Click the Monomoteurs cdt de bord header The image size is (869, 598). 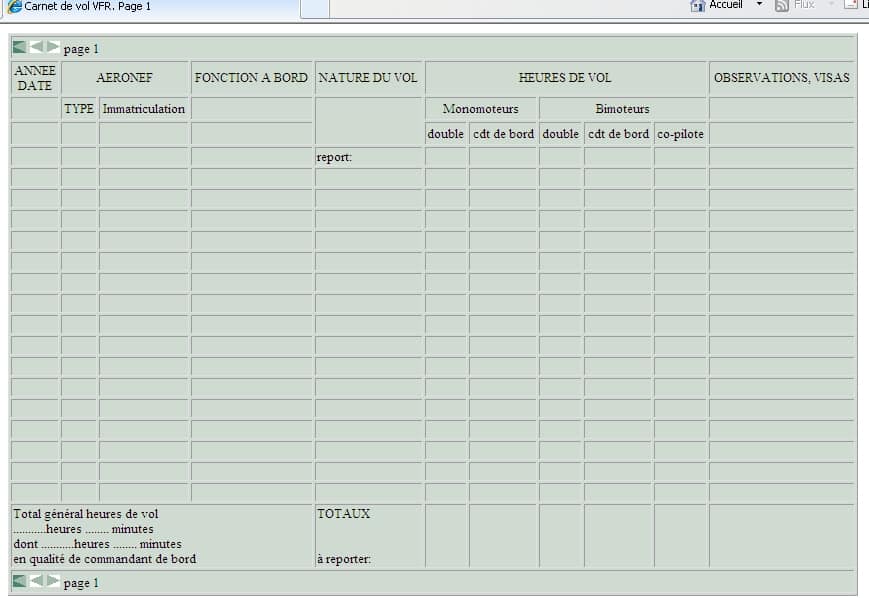[501, 133]
